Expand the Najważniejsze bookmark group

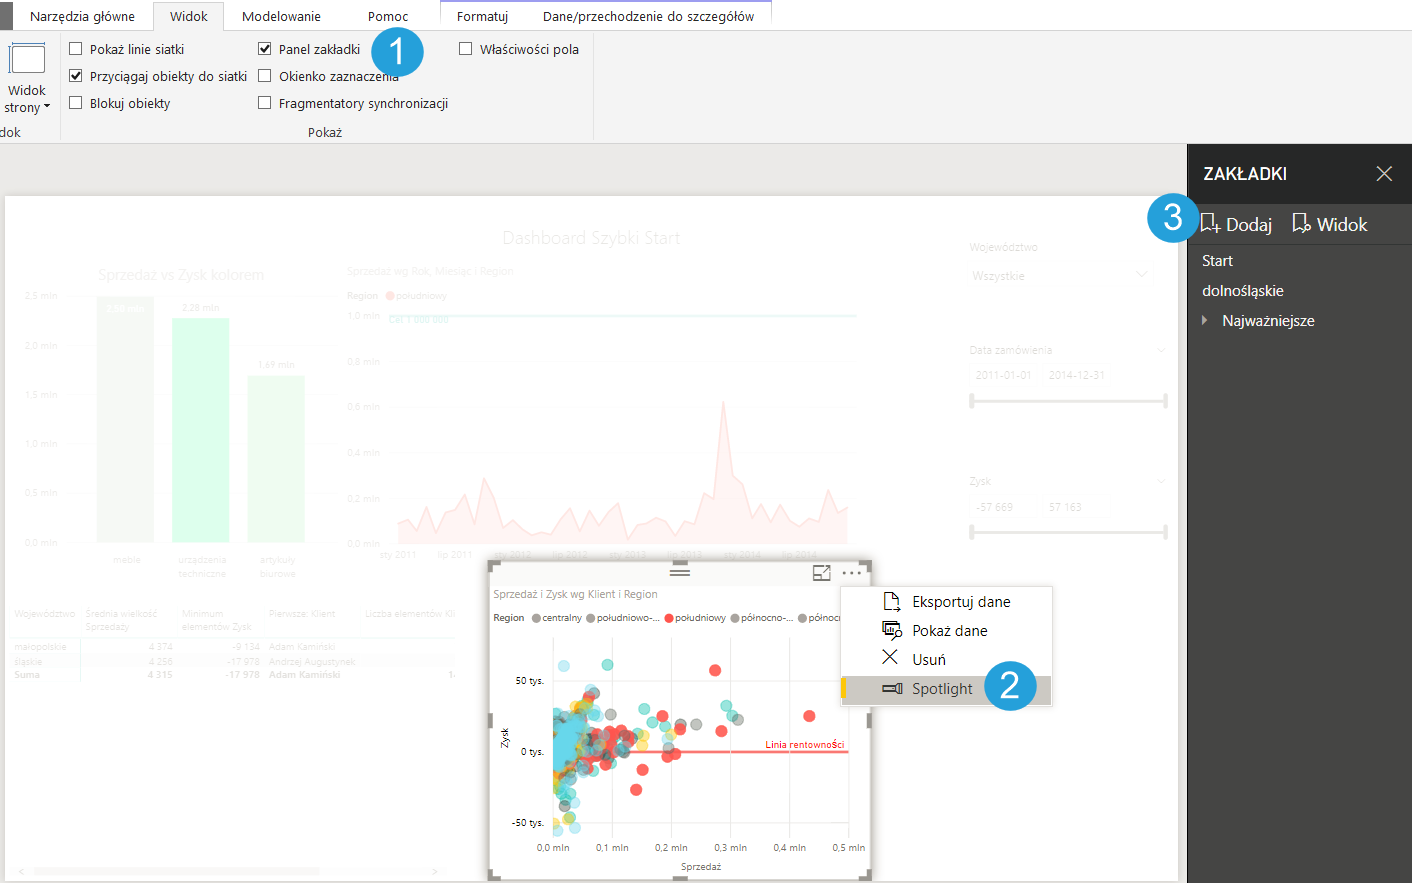point(1205,320)
